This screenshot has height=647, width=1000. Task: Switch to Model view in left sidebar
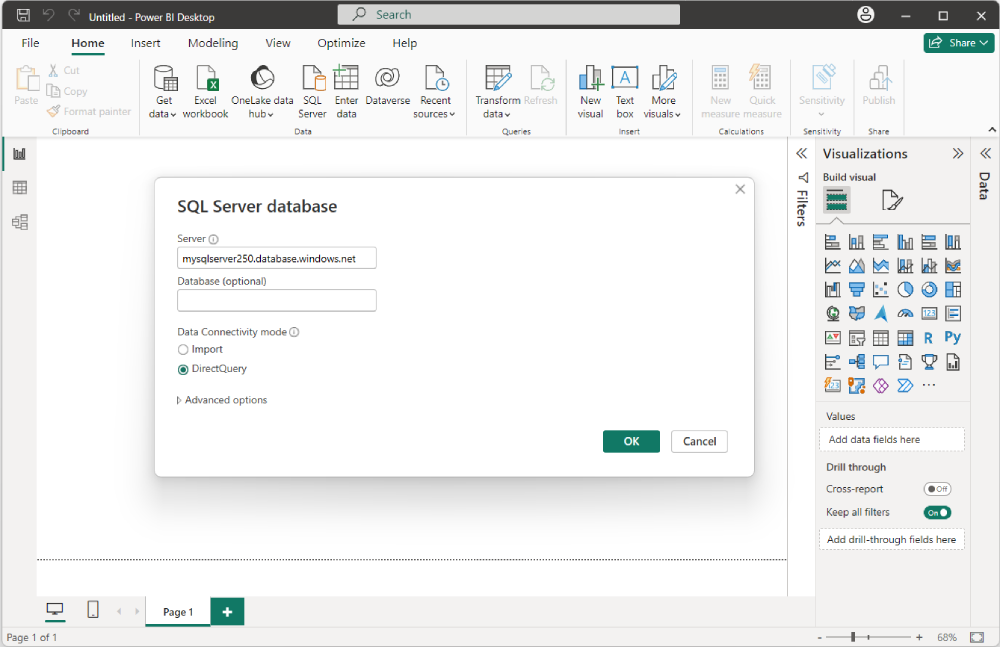pos(20,222)
